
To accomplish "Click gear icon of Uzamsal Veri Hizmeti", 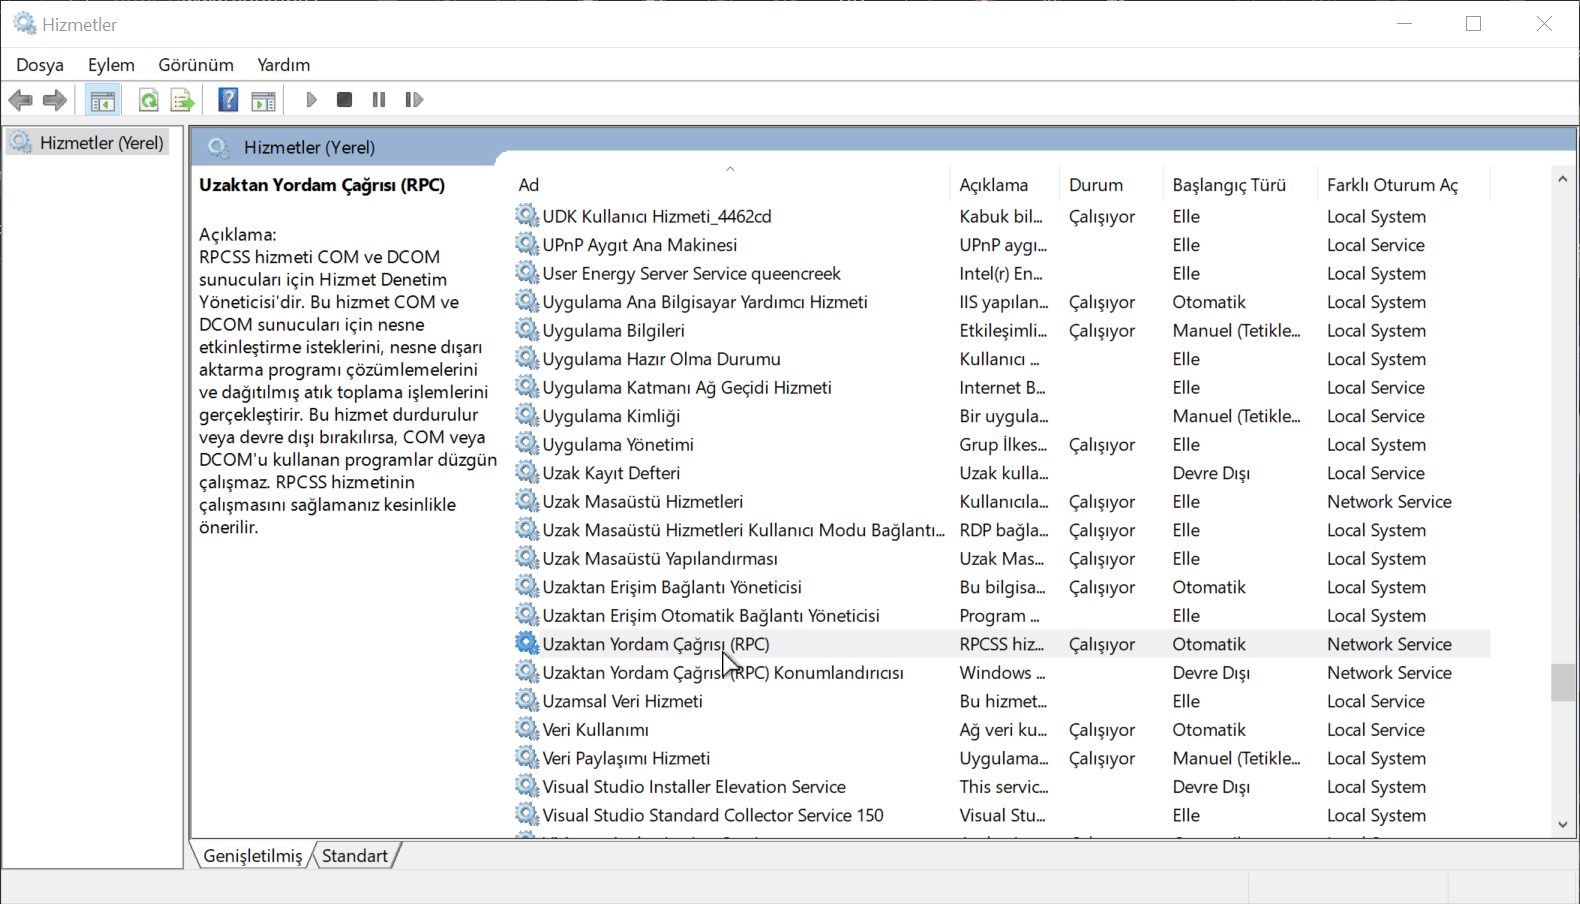I will [527, 700].
